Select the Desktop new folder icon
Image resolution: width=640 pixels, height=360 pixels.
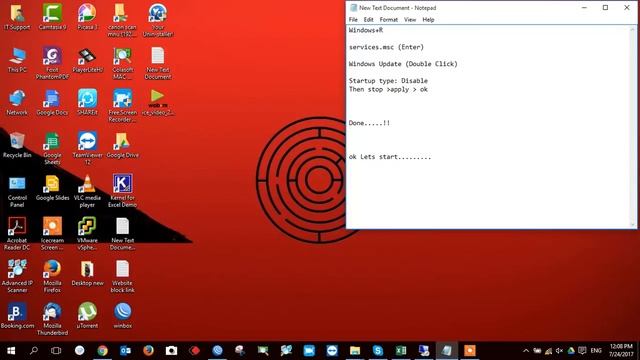pos(87,273)
